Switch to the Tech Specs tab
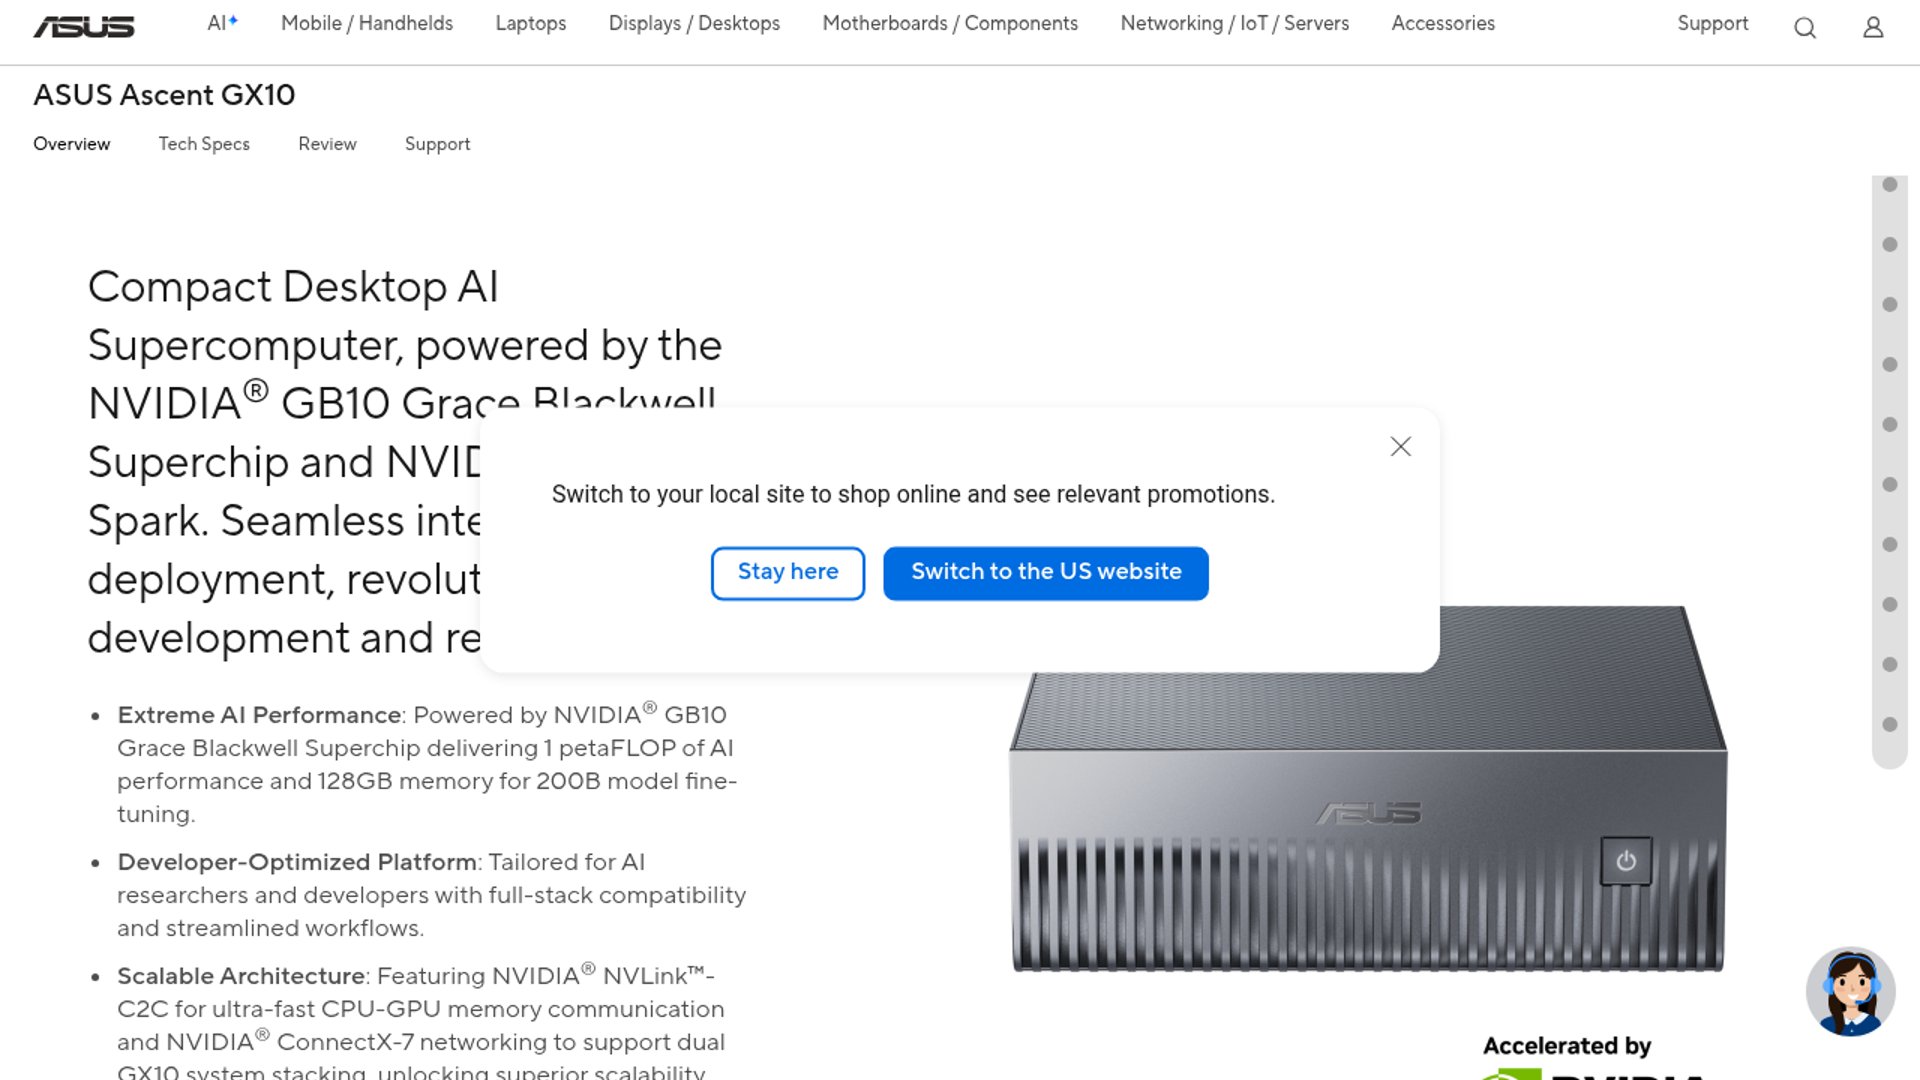This screenshot has width=1920, height=1080. pos(204,144)
